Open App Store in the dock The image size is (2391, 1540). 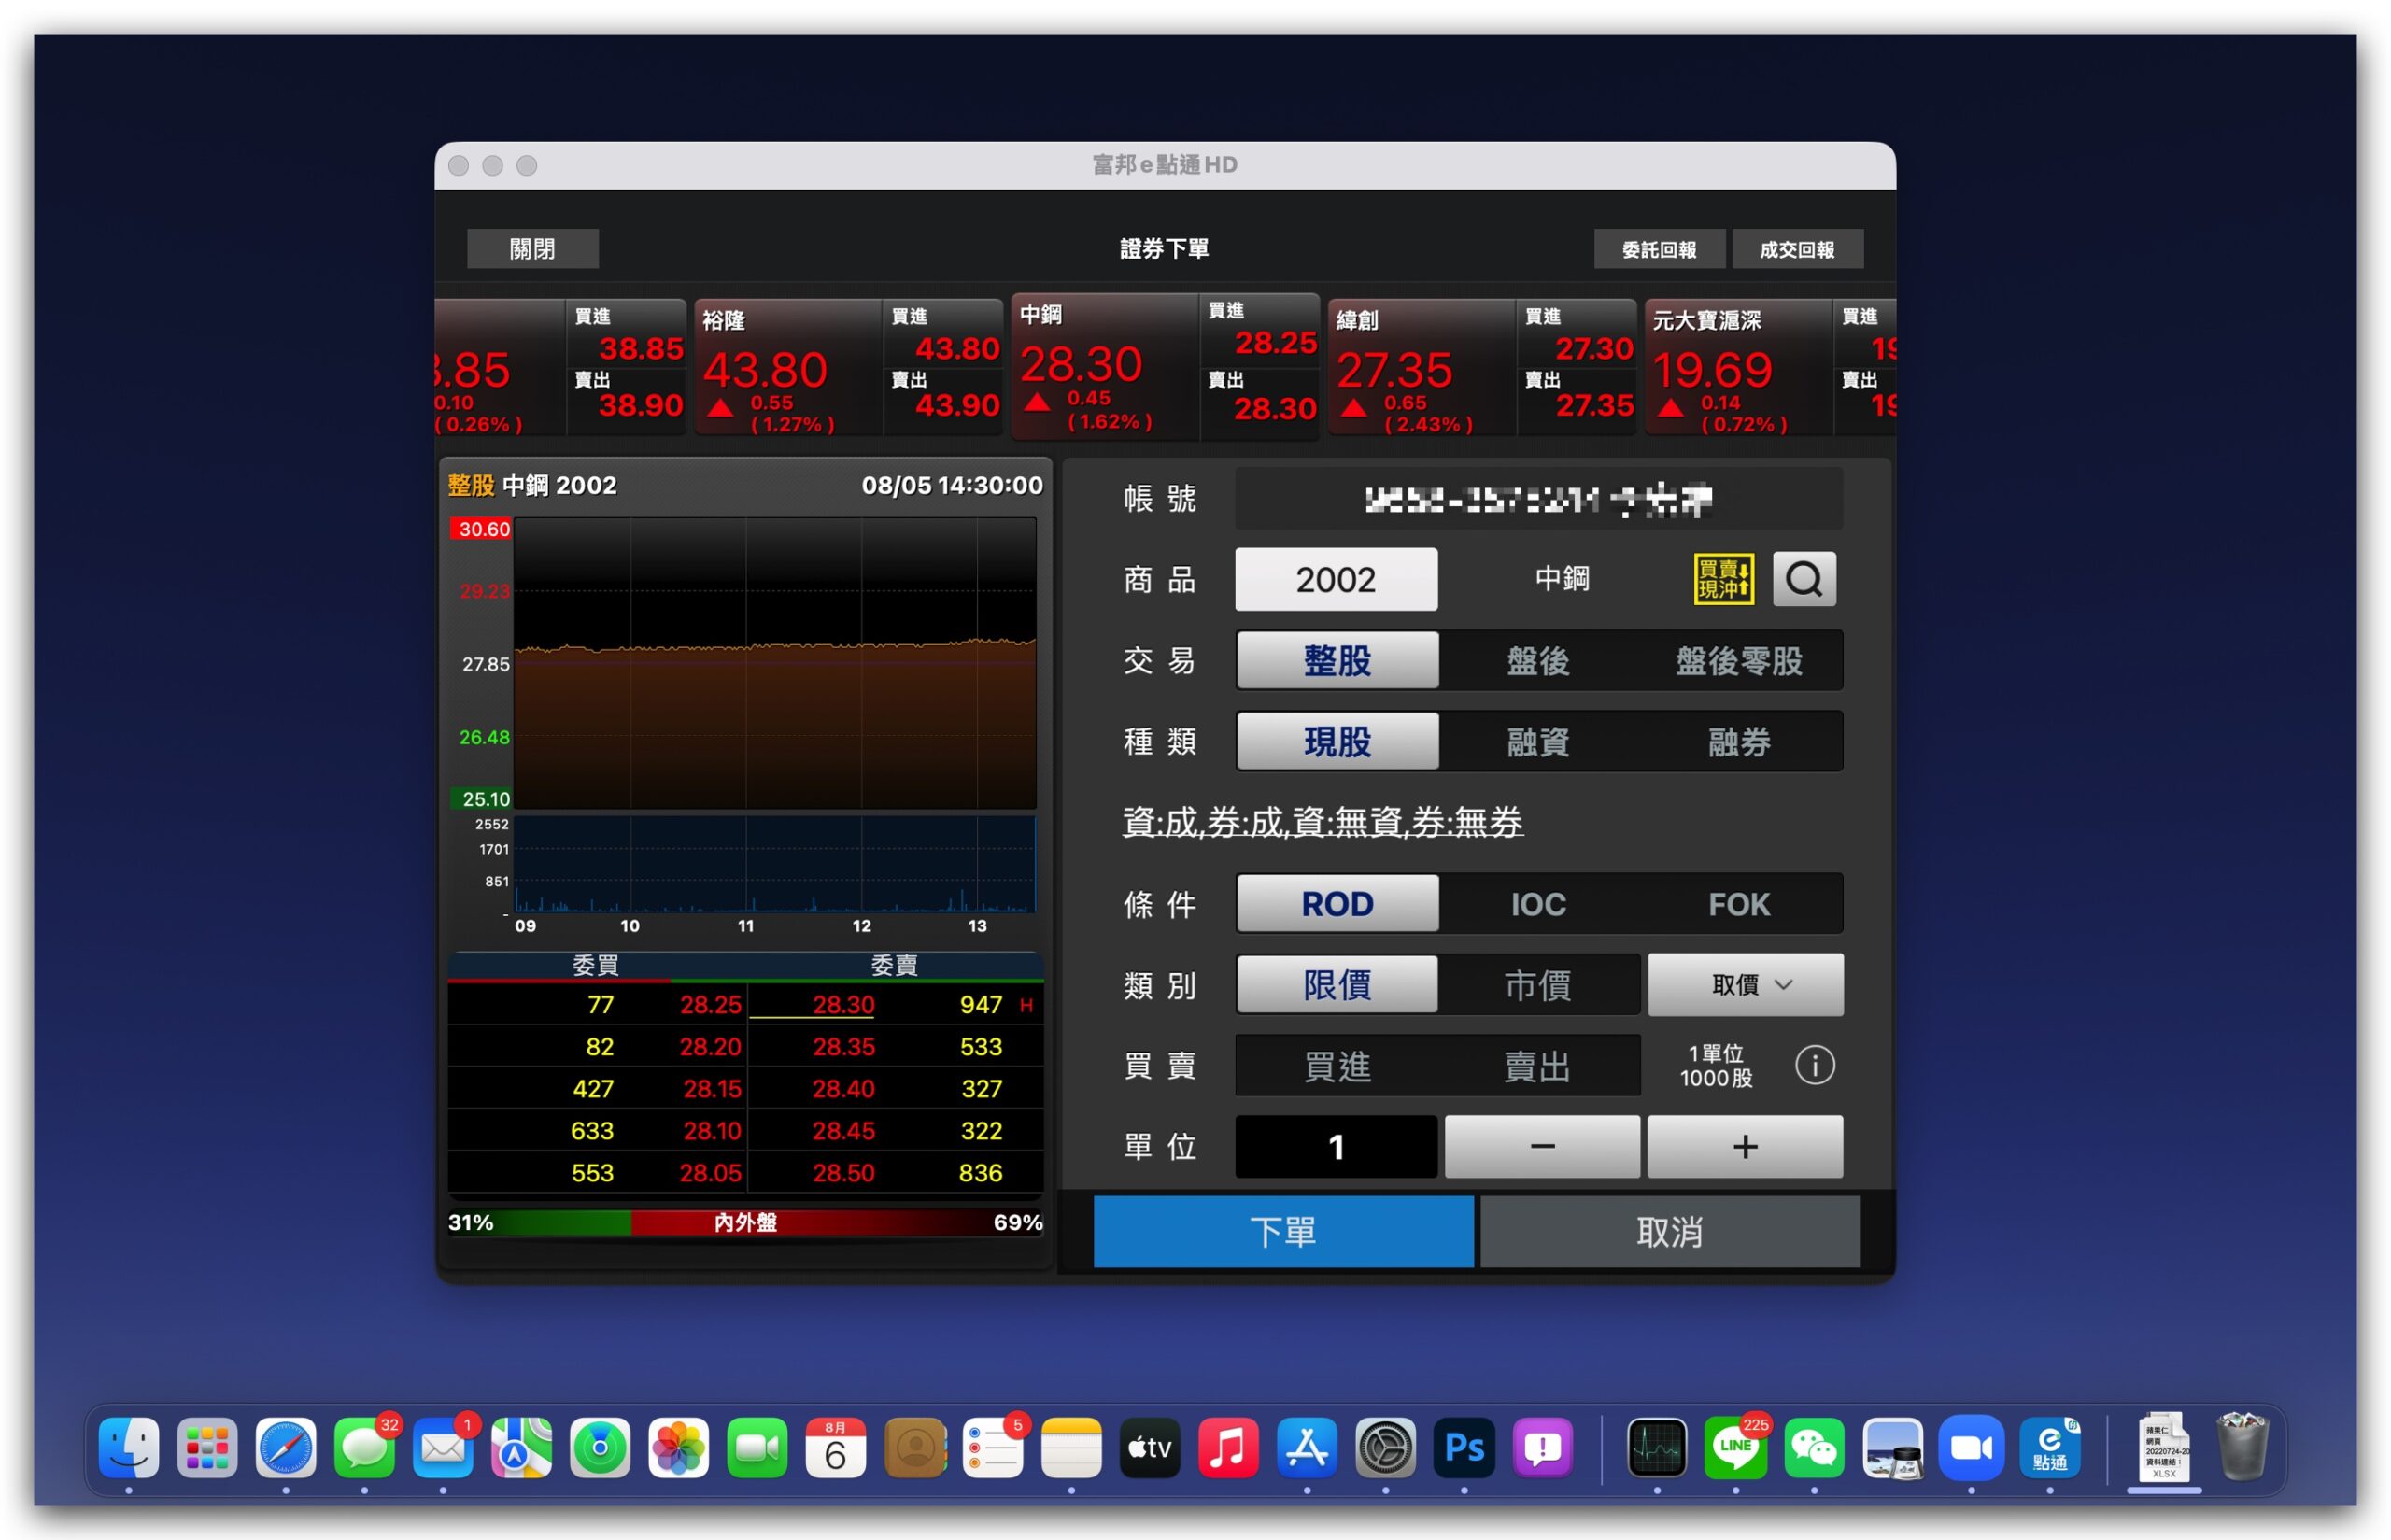(x=1306, y=1447)
